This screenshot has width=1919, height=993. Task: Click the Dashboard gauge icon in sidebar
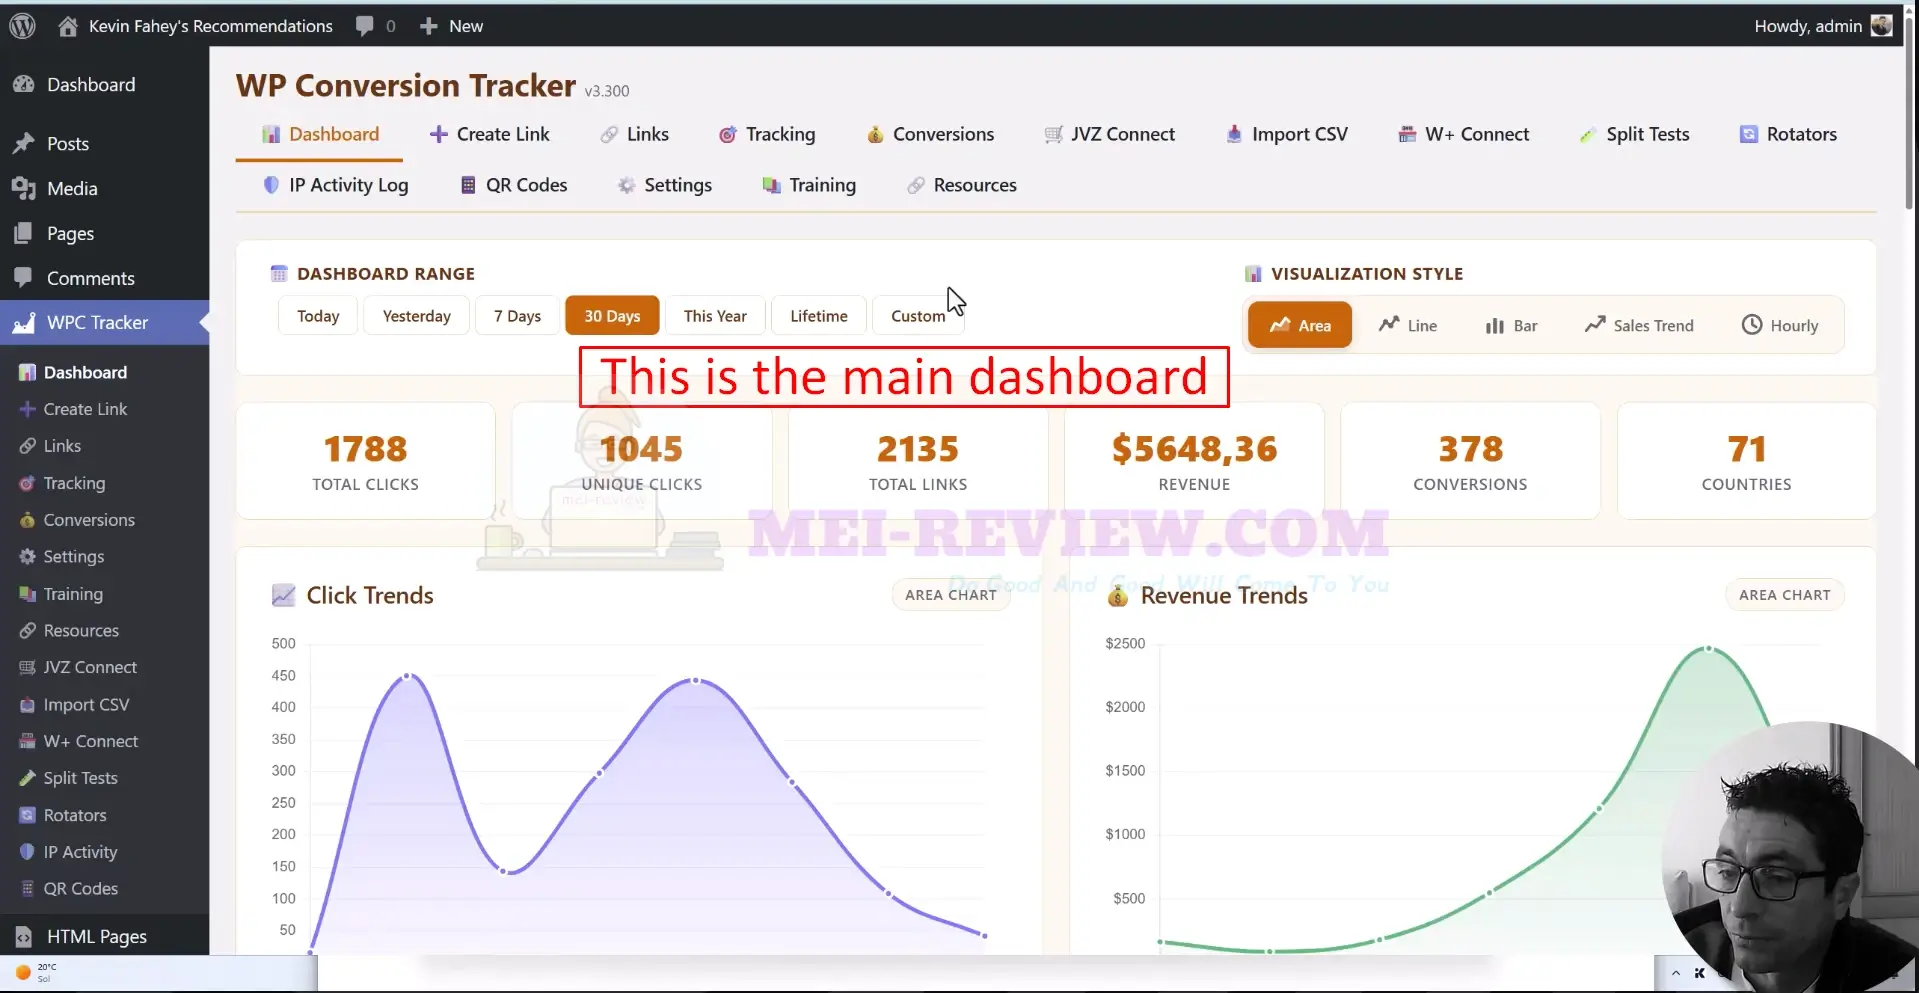tap(24, 85)
